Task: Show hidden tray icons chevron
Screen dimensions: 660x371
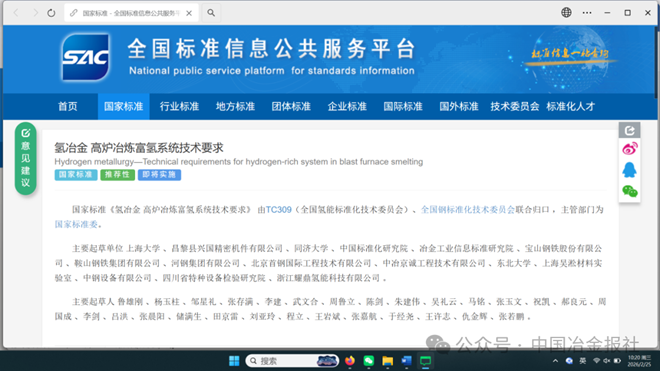Action: point(555,361)
